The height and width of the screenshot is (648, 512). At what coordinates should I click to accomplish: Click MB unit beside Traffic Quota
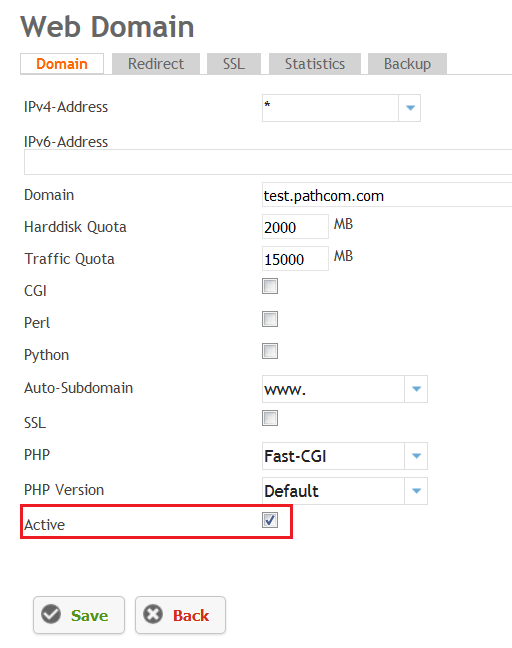(343, 256)
